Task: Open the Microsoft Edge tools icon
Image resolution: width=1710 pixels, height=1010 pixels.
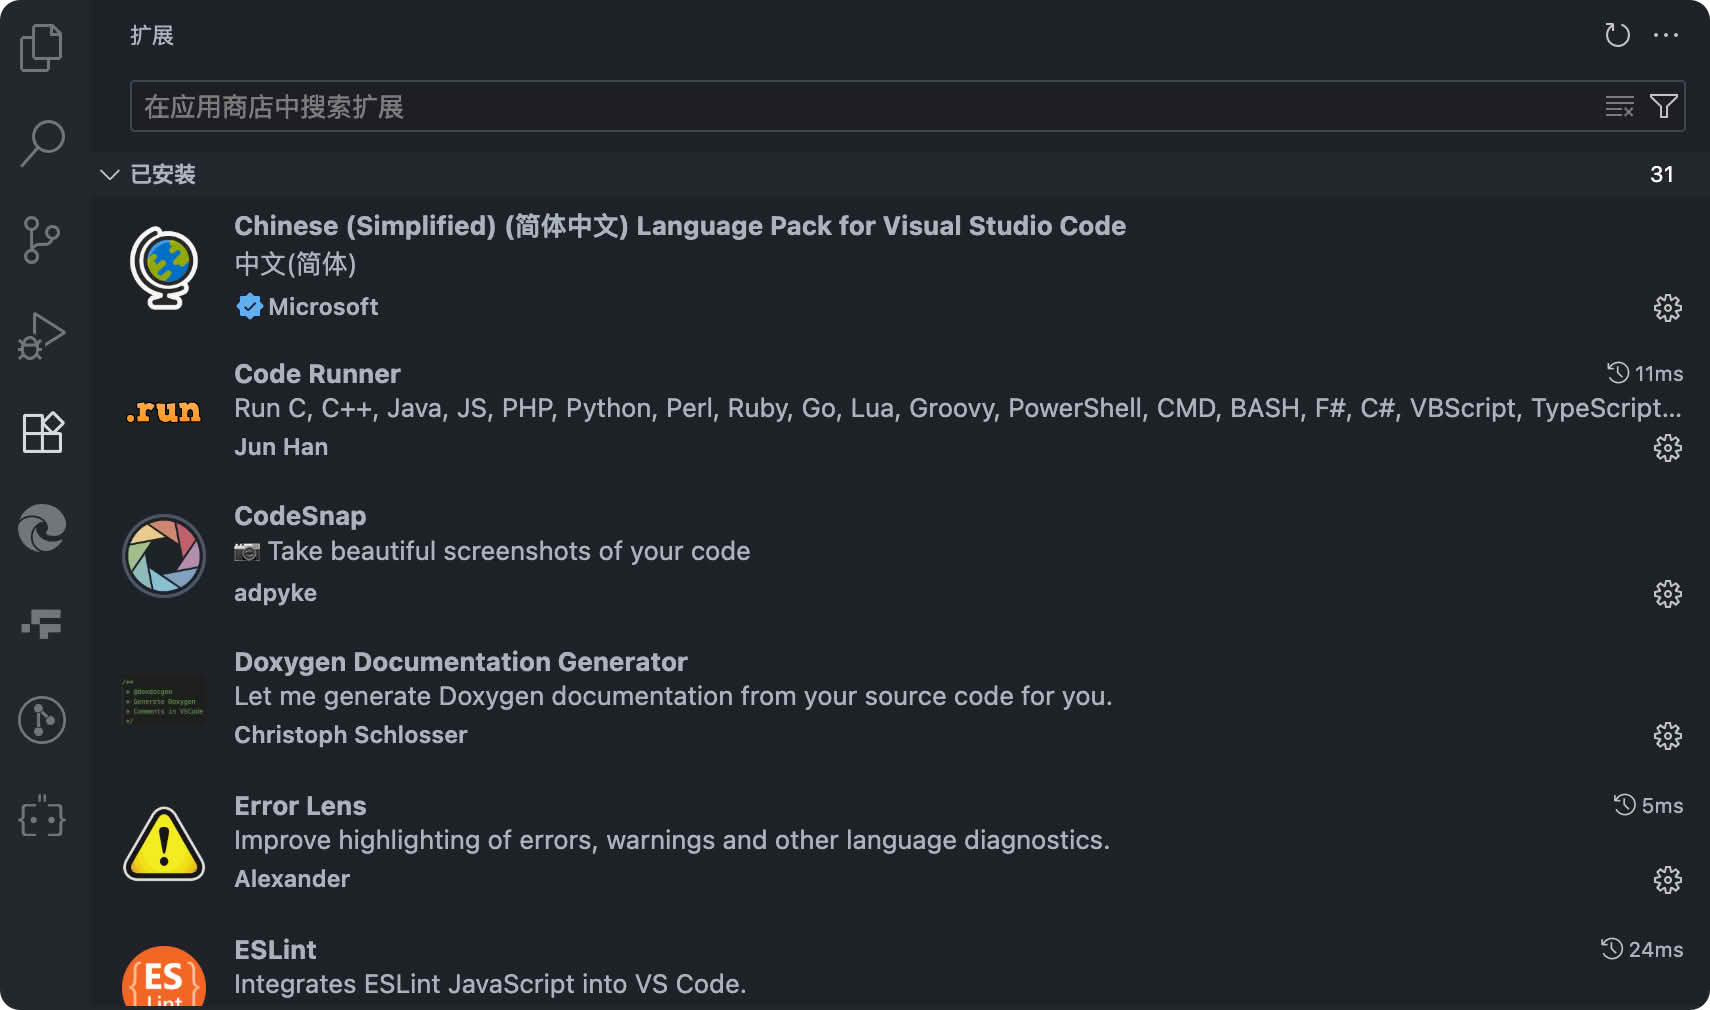Action: point(42,528)
